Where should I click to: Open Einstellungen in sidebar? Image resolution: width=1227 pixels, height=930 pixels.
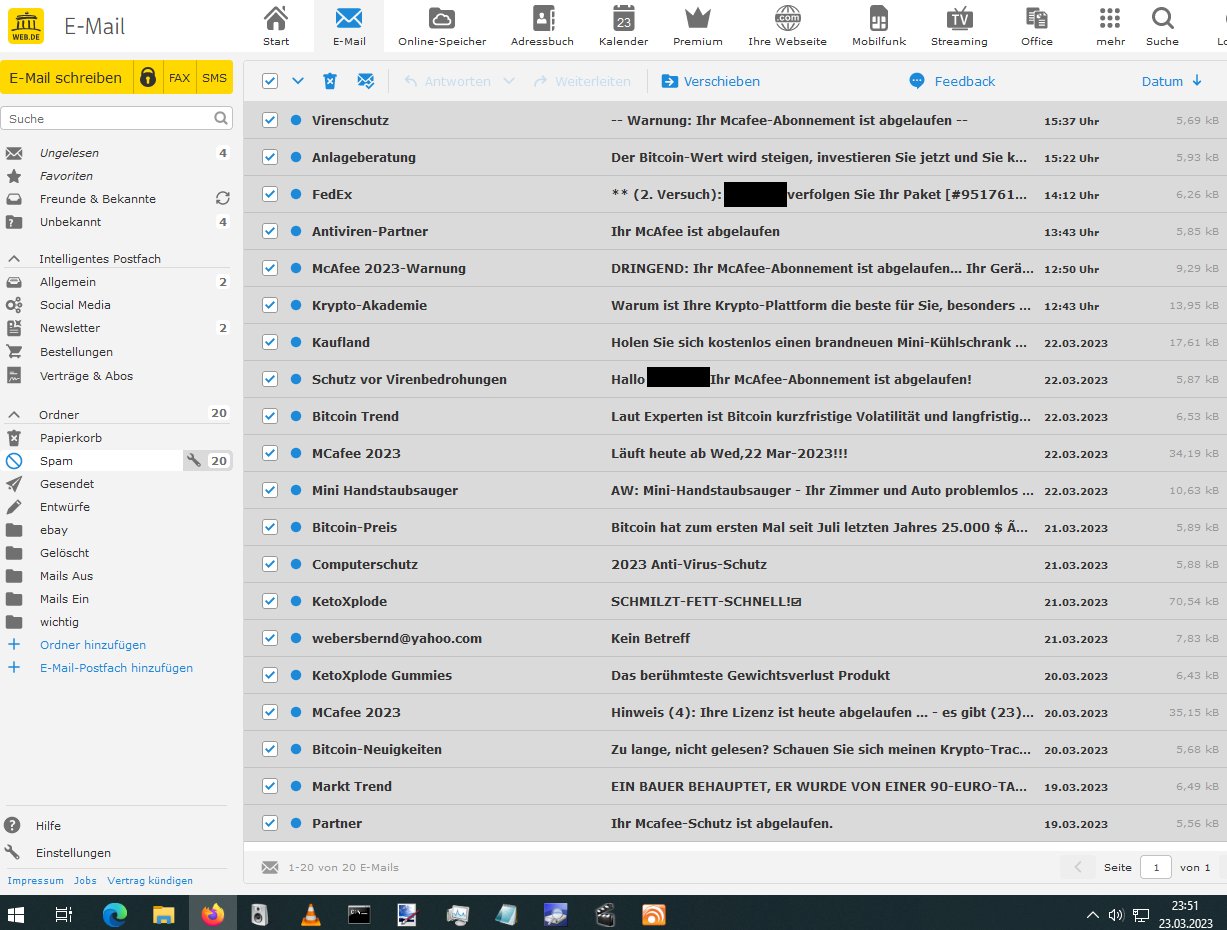[x=73, y=853]
